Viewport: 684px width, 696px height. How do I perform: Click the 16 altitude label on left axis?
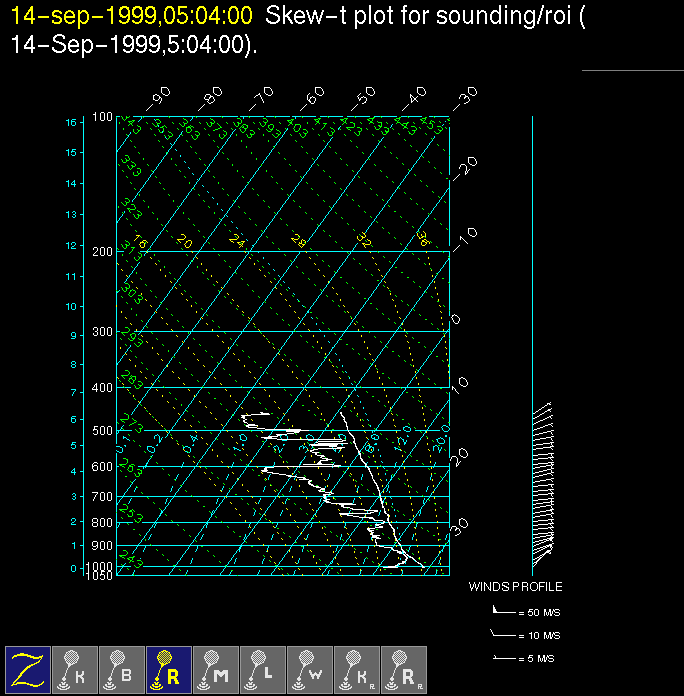[71, 122]
